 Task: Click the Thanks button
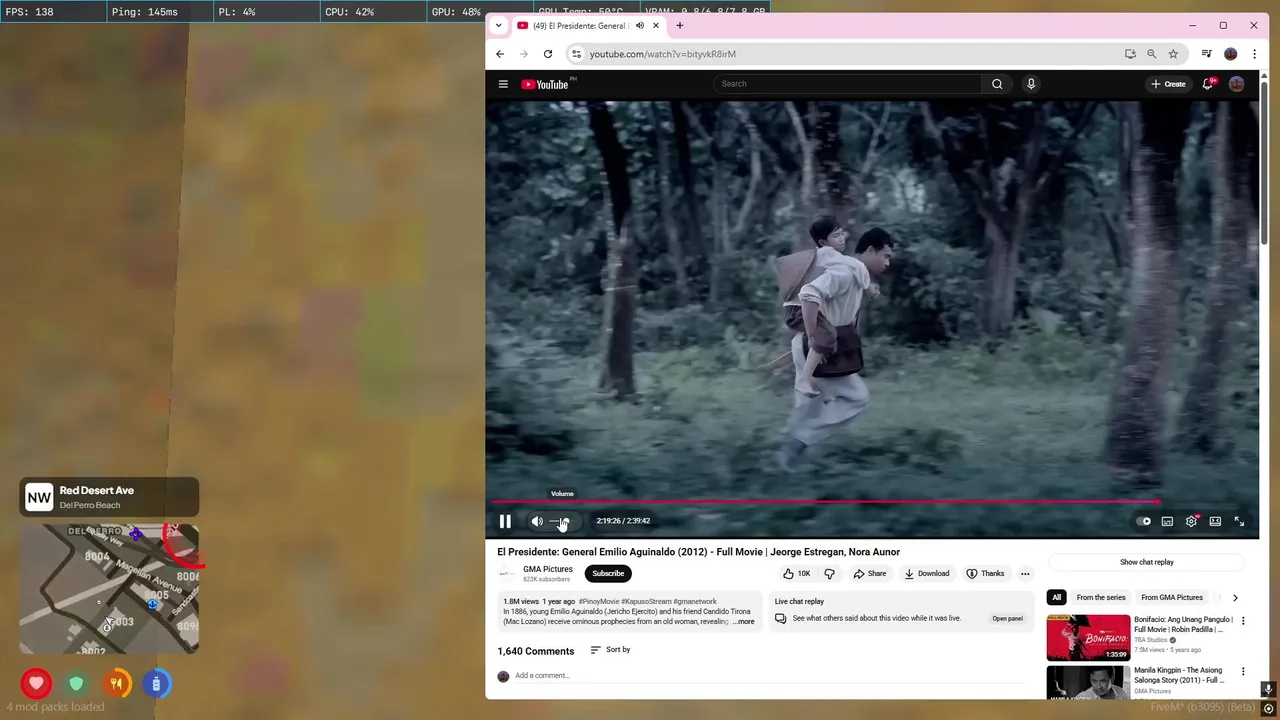985,574
